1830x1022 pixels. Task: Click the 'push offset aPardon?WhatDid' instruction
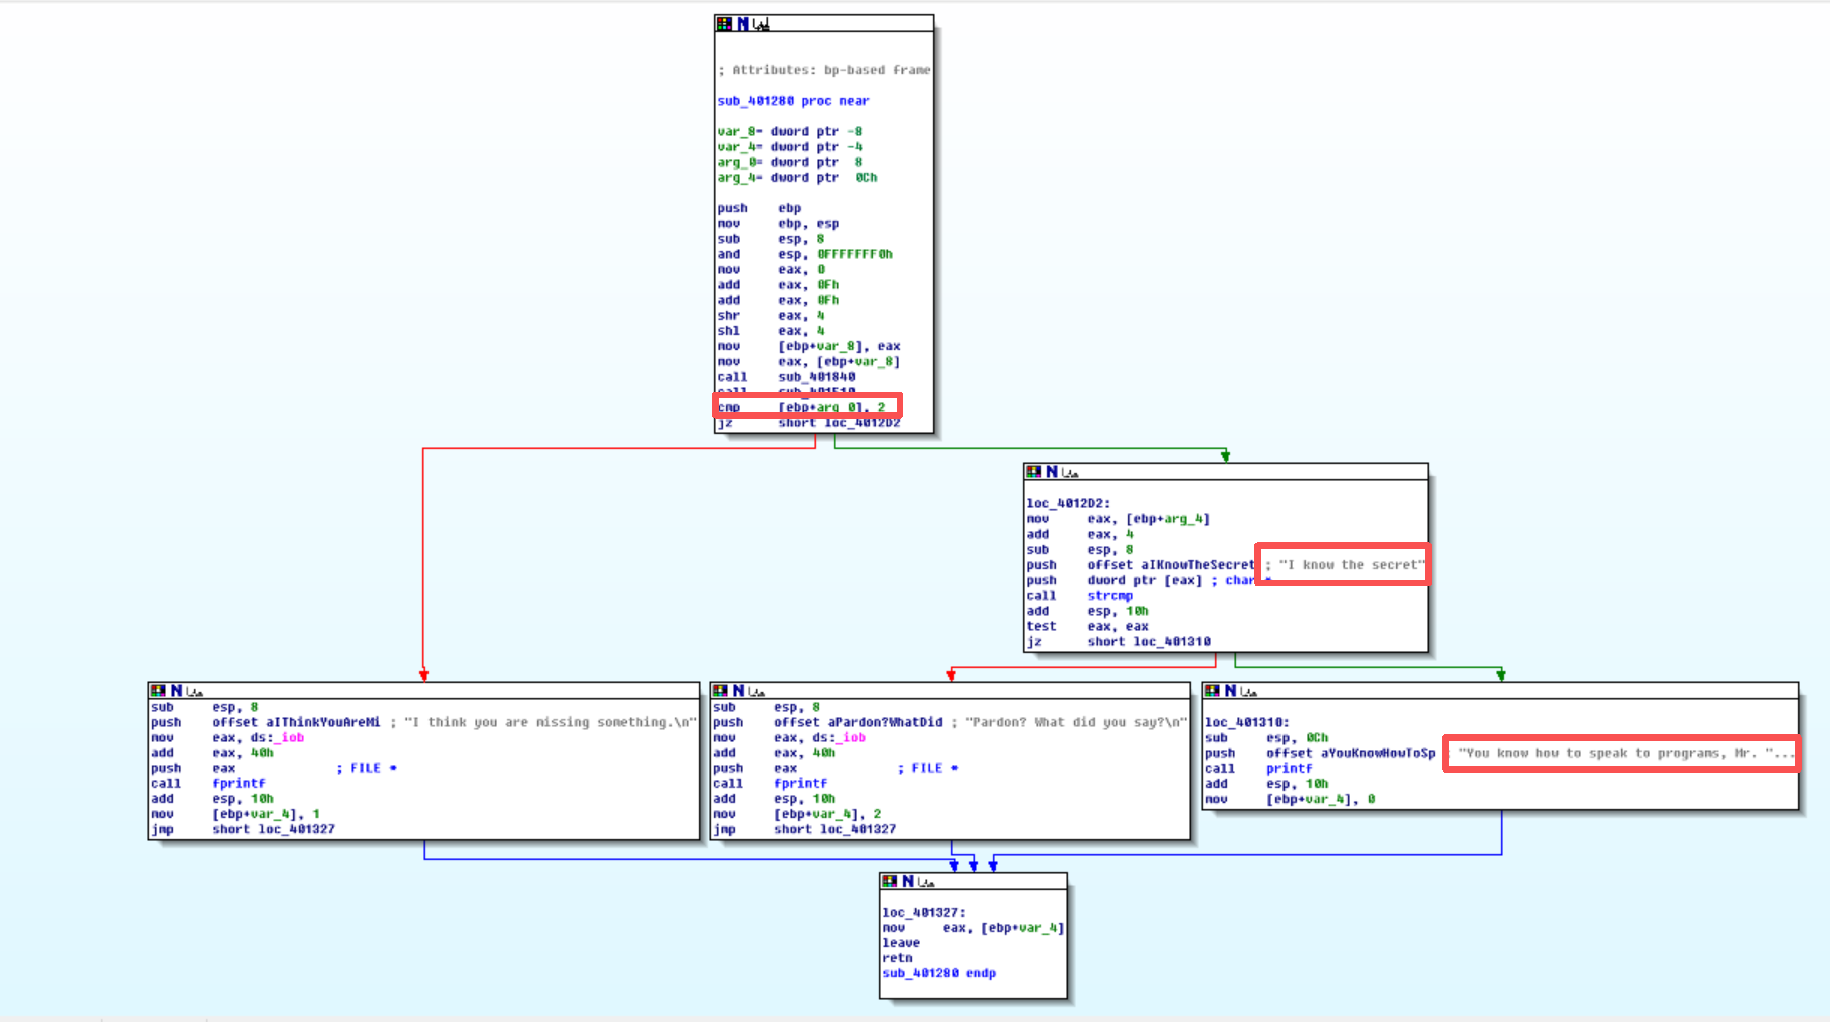(x=828, y=722)
